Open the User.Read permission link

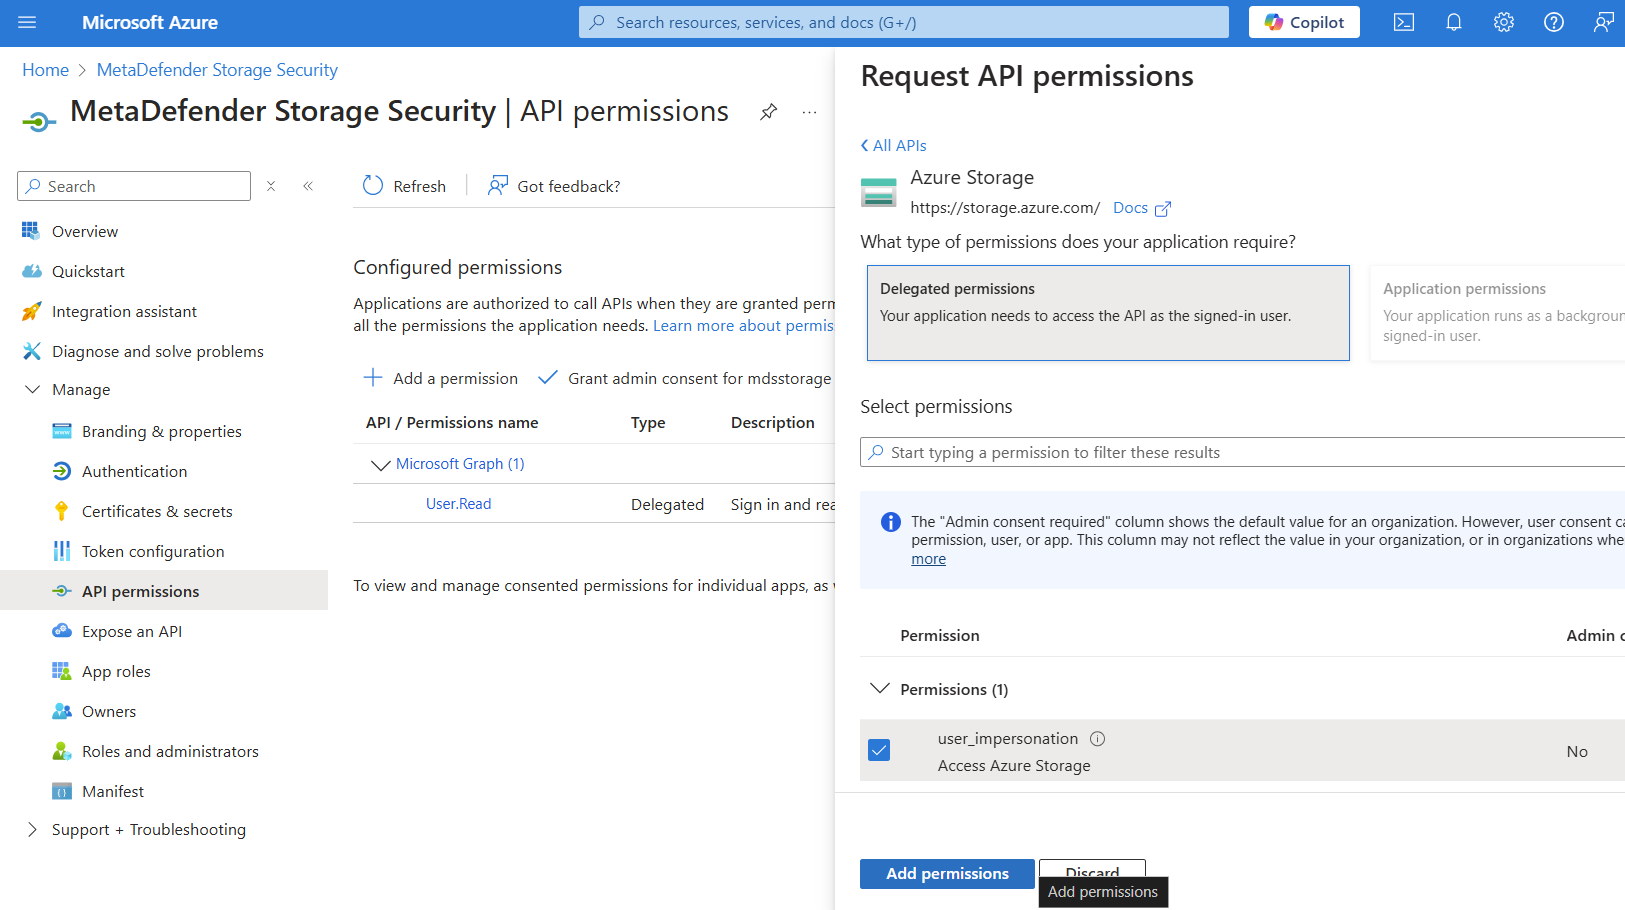tap(458, 504)
